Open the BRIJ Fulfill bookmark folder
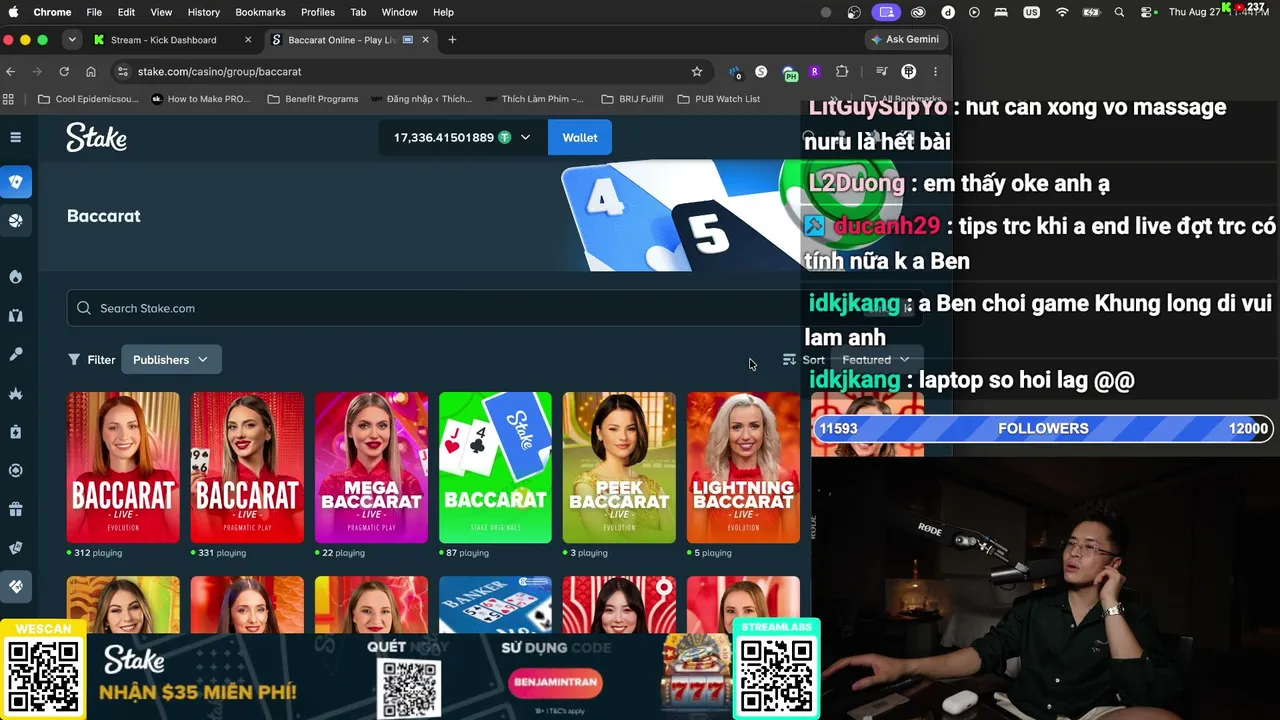This screenshot has height=720, width=1280. coord(632,99)
